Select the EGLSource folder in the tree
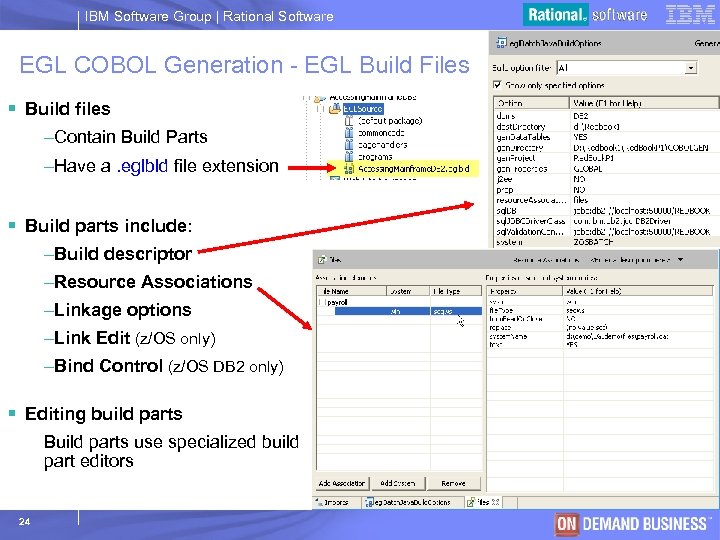Screen dimensions: 720x540 (x=363, y=109)
